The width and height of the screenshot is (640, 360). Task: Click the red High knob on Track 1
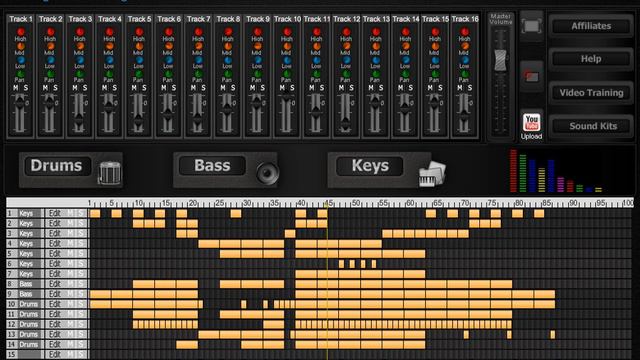click(20, 31)
